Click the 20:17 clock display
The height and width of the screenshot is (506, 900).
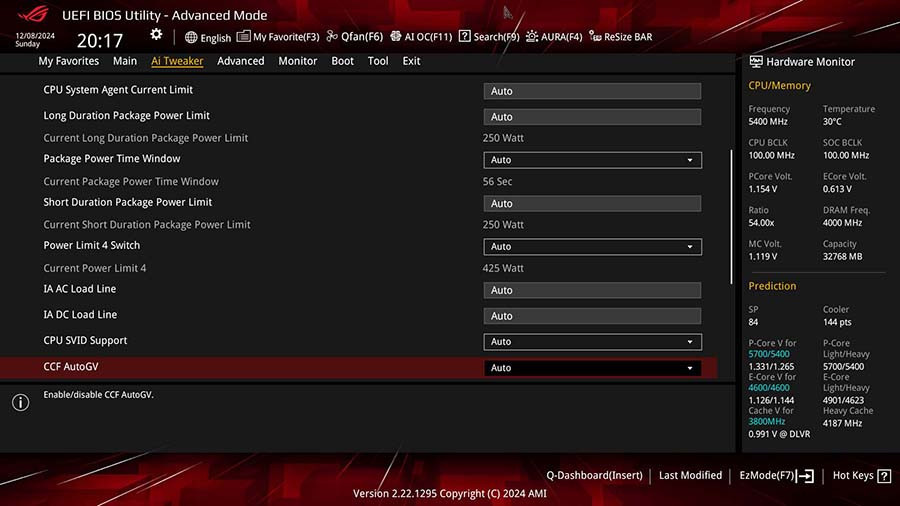pyautogui.click(x=100, y=41)
